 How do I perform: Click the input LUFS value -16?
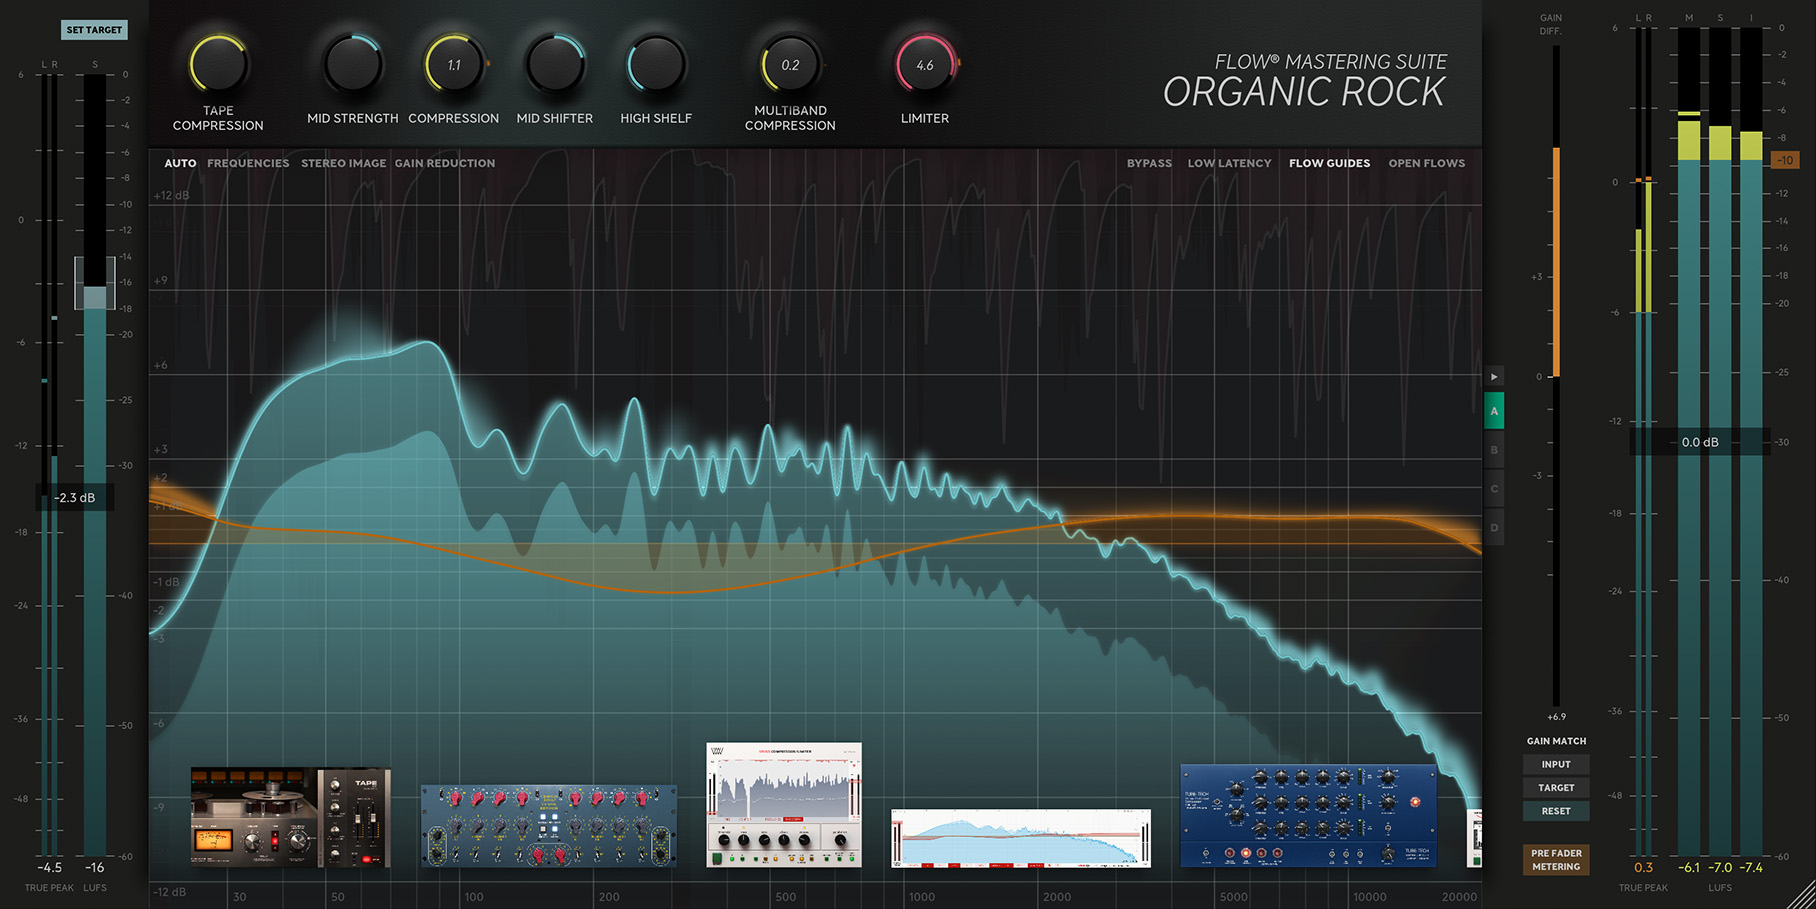[95, 867]
